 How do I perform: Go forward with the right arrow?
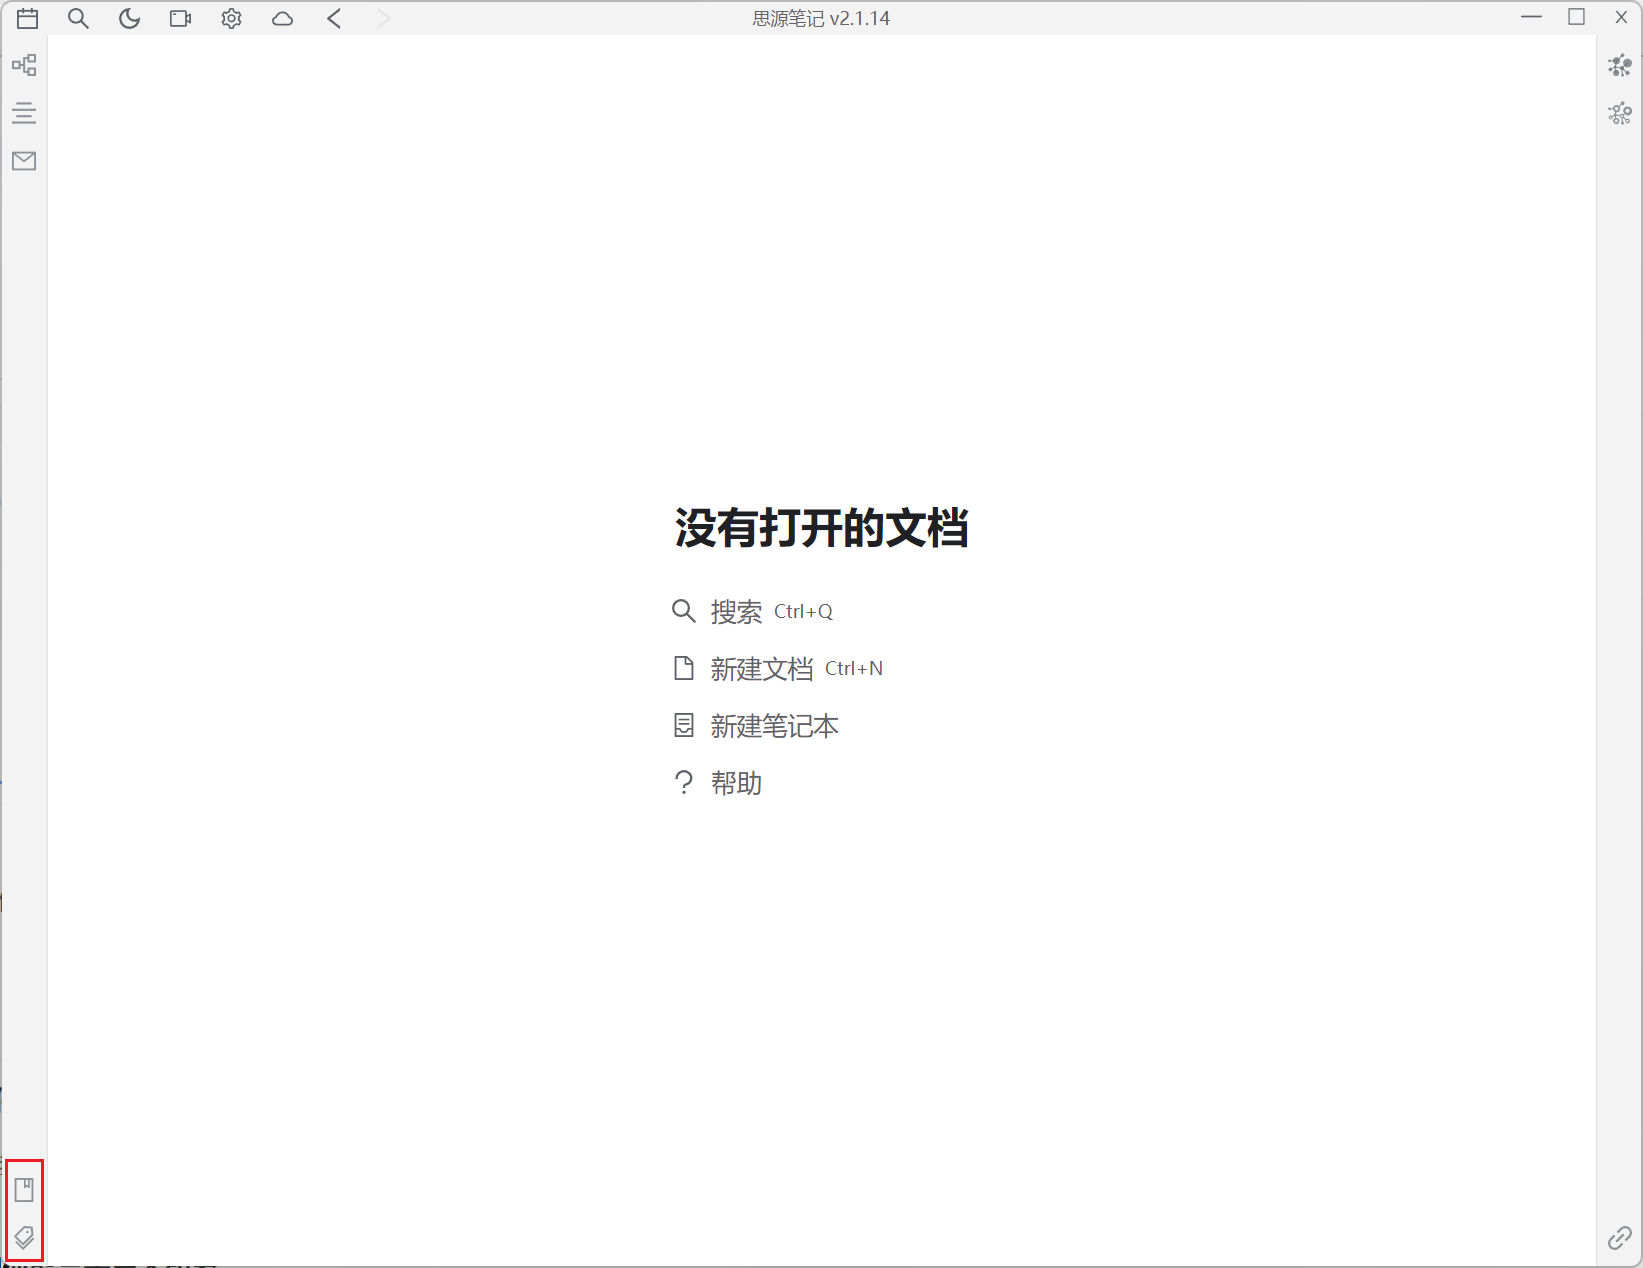(x=385, y=18)
